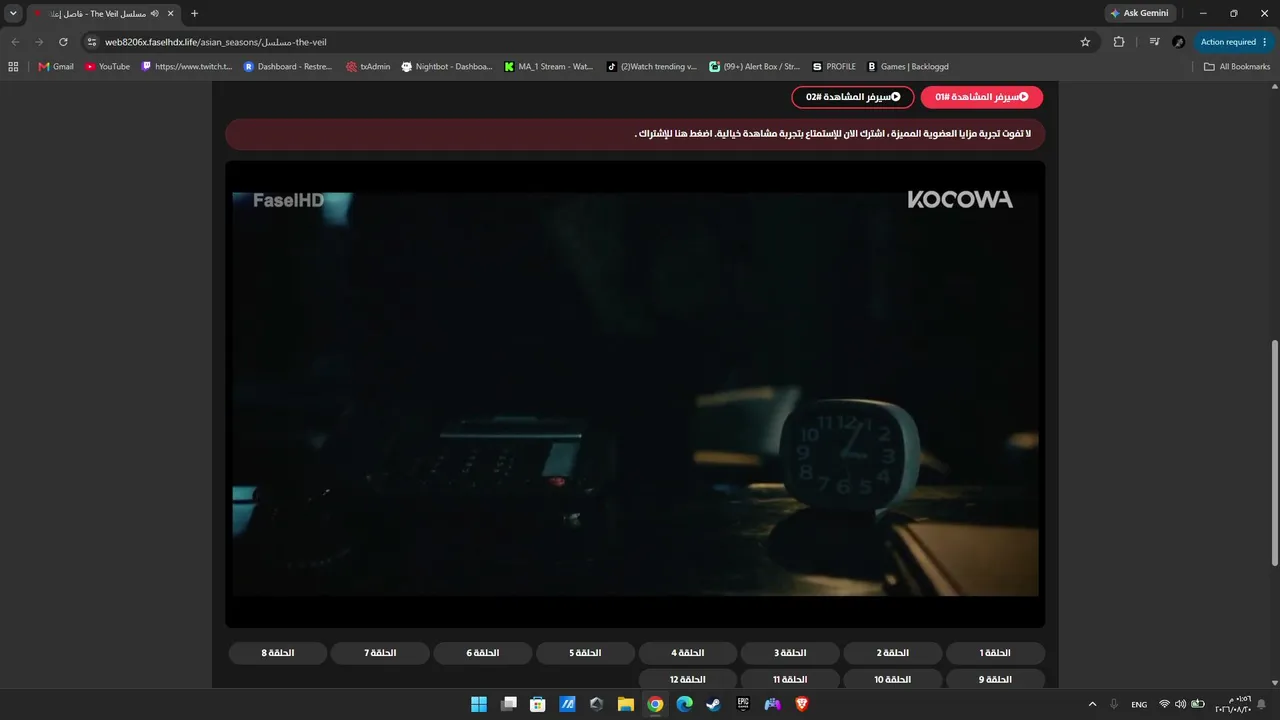Screen dimensions: 1280x720
Task: Open the All Bookmarks folder
Action: point(1237,67)
